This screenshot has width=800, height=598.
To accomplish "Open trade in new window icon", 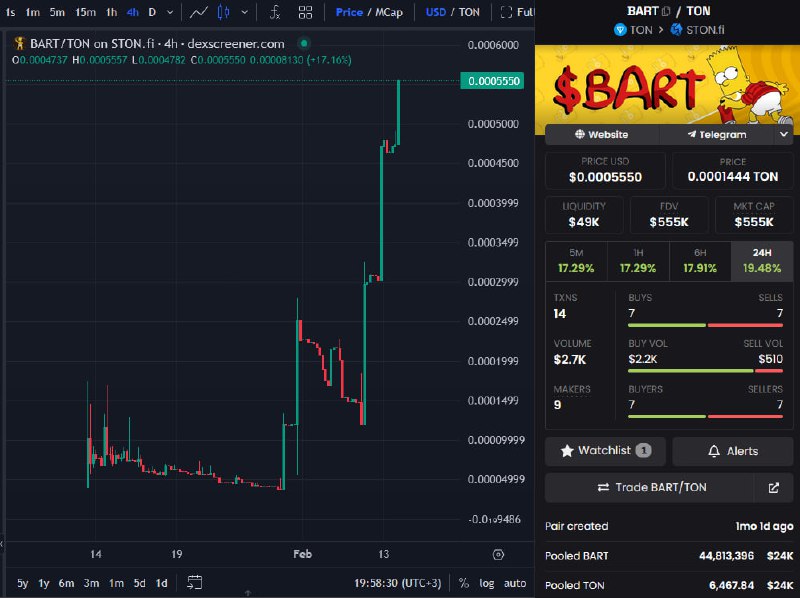I will click(x=773, y=488).
